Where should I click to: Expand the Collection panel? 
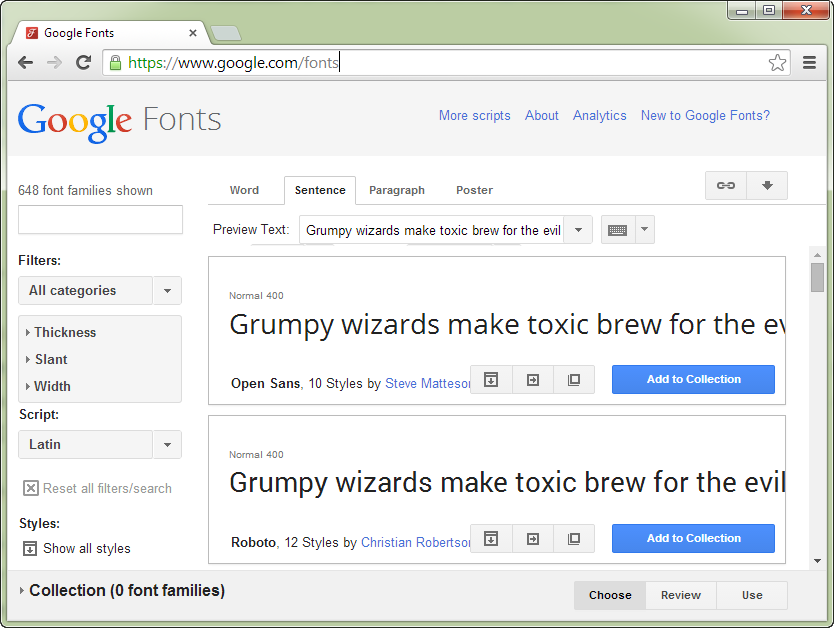[122, 590]
